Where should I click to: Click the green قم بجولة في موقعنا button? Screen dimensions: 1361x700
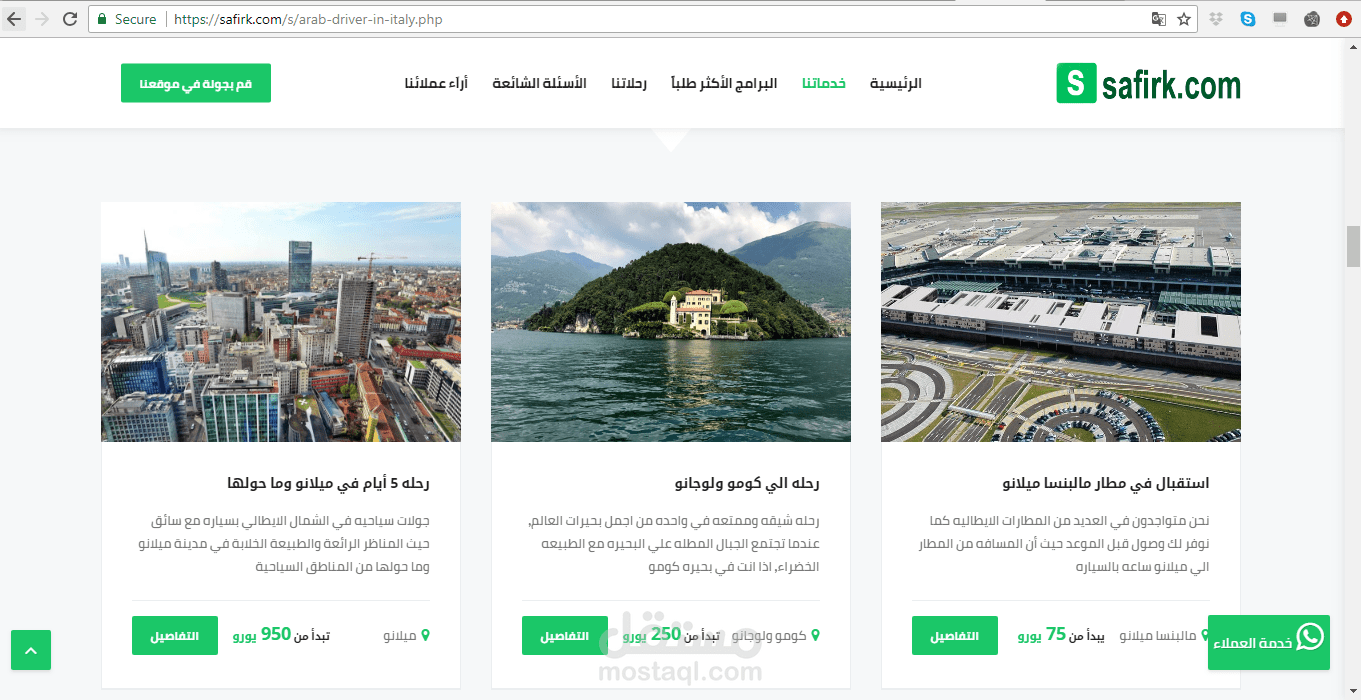[x=196, y=83]
